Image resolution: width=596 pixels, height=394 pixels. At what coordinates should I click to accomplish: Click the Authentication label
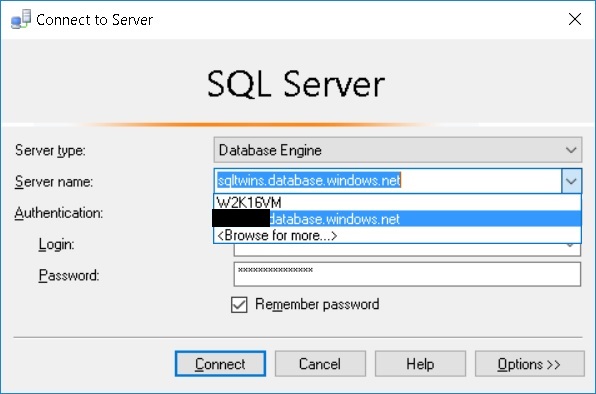click(59, 213)
